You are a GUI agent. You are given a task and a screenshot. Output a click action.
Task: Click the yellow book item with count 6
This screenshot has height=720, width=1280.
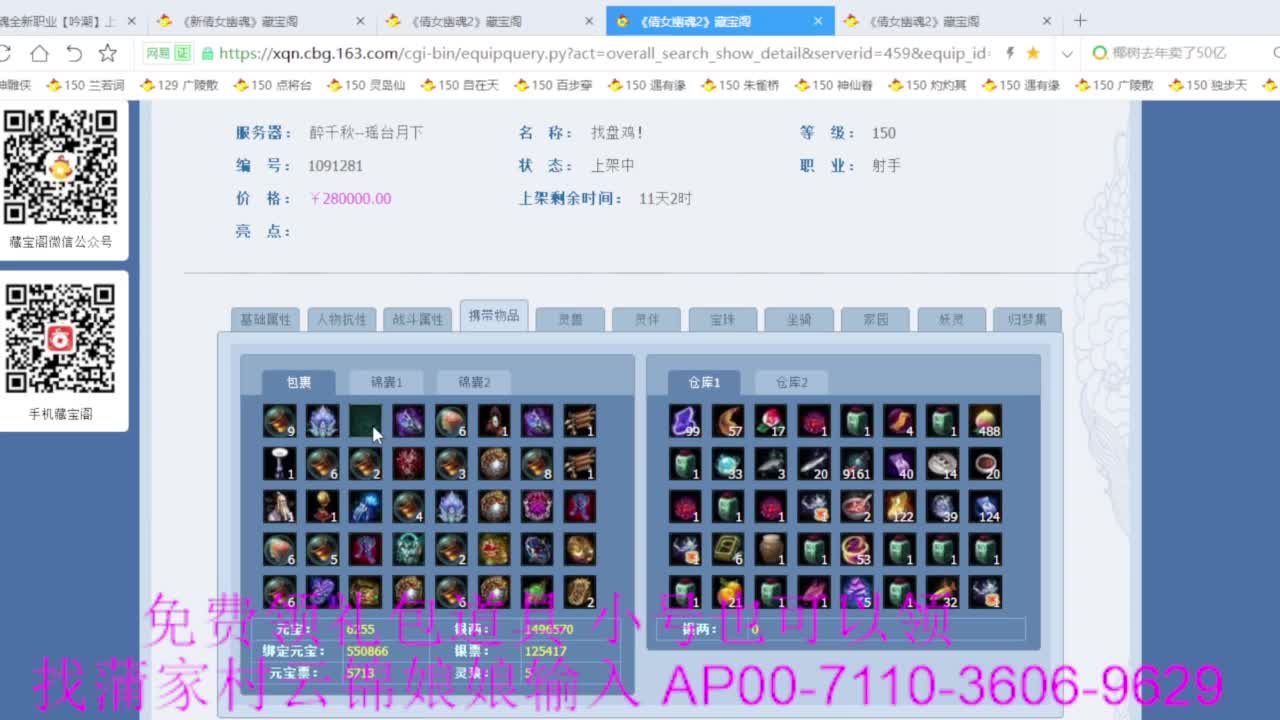point(729,549)
